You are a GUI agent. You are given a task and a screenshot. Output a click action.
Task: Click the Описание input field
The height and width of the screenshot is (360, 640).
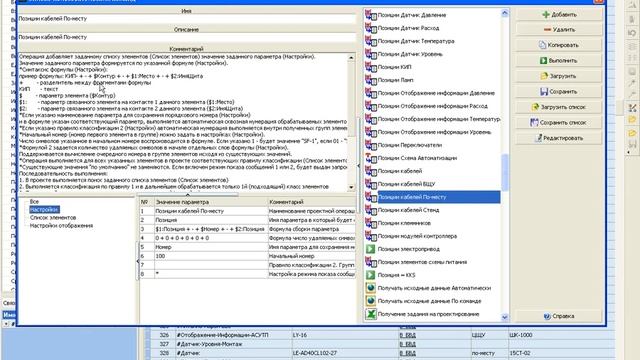click(x=187, y=38)
